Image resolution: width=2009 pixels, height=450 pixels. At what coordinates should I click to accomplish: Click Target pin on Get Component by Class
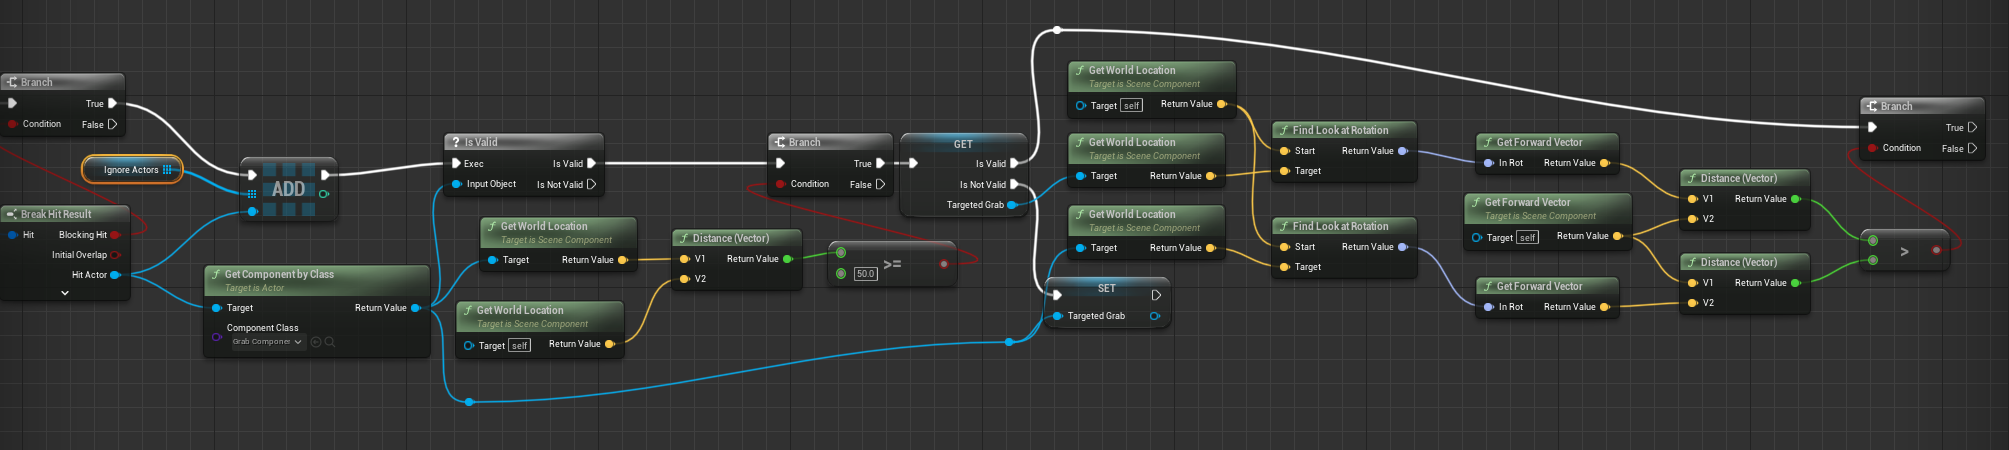tap(216, 308)
